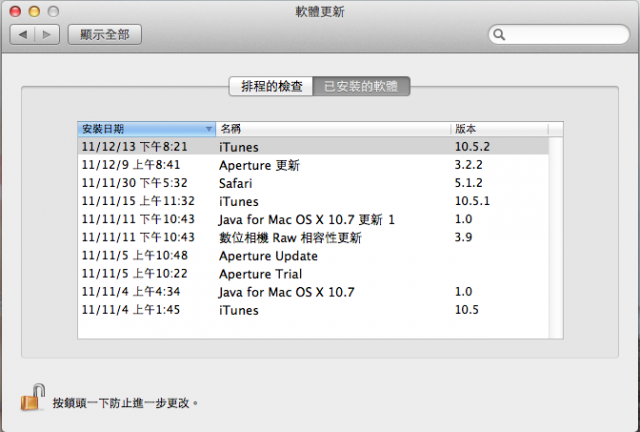640x432 pixels.
Task: Click the 顯示全部 button
Action: click(104, 35)
